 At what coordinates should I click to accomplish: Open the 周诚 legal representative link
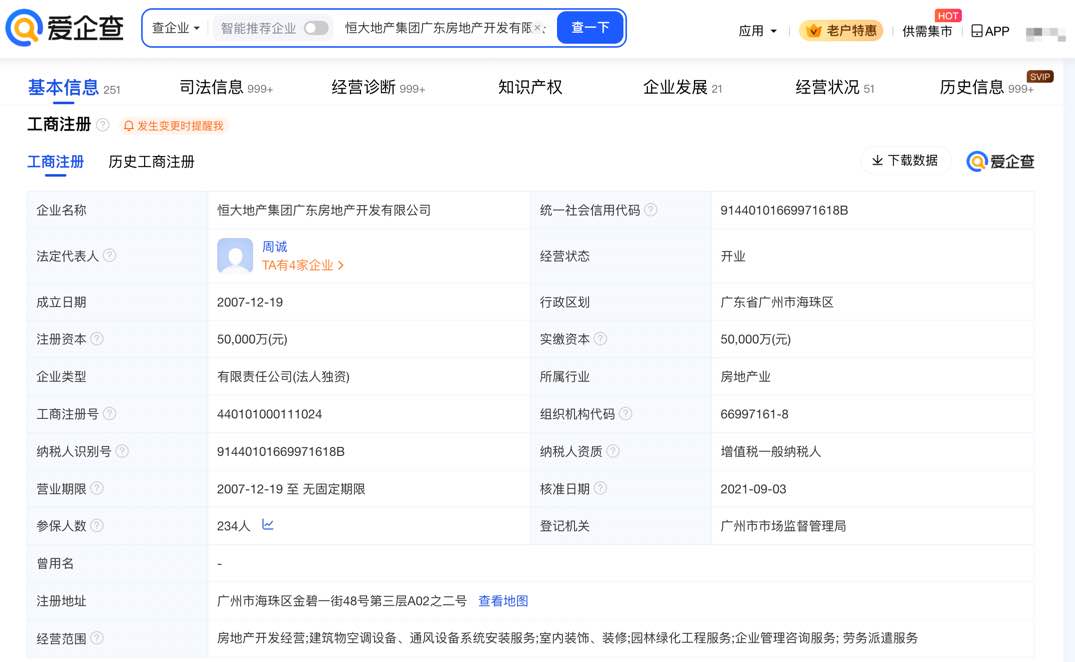tap(274, 247)
